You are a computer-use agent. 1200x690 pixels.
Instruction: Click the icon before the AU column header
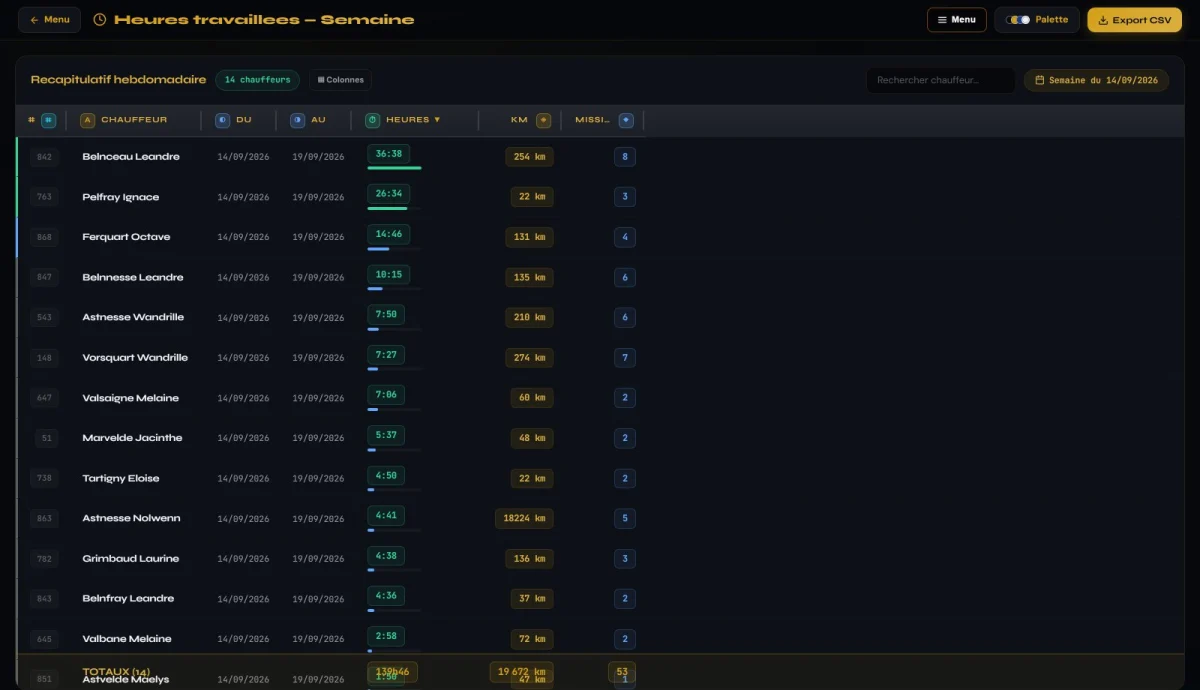click(298, 120)
